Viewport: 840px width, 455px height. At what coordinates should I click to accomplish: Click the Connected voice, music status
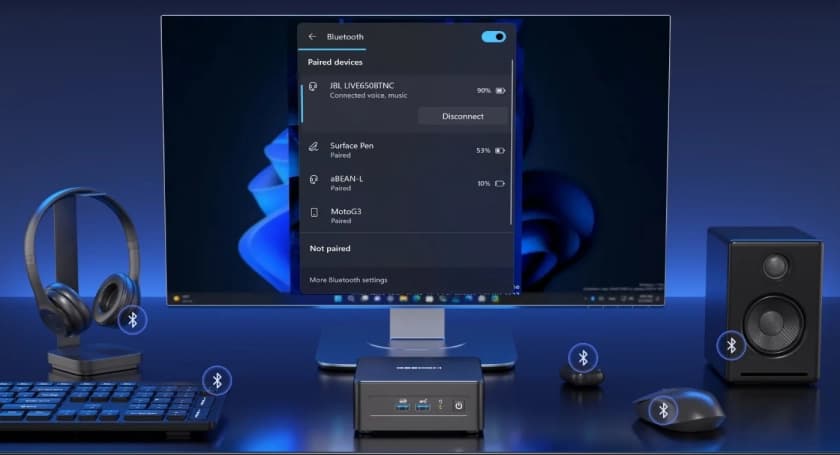pyautogui.click(x=368, y=95)
